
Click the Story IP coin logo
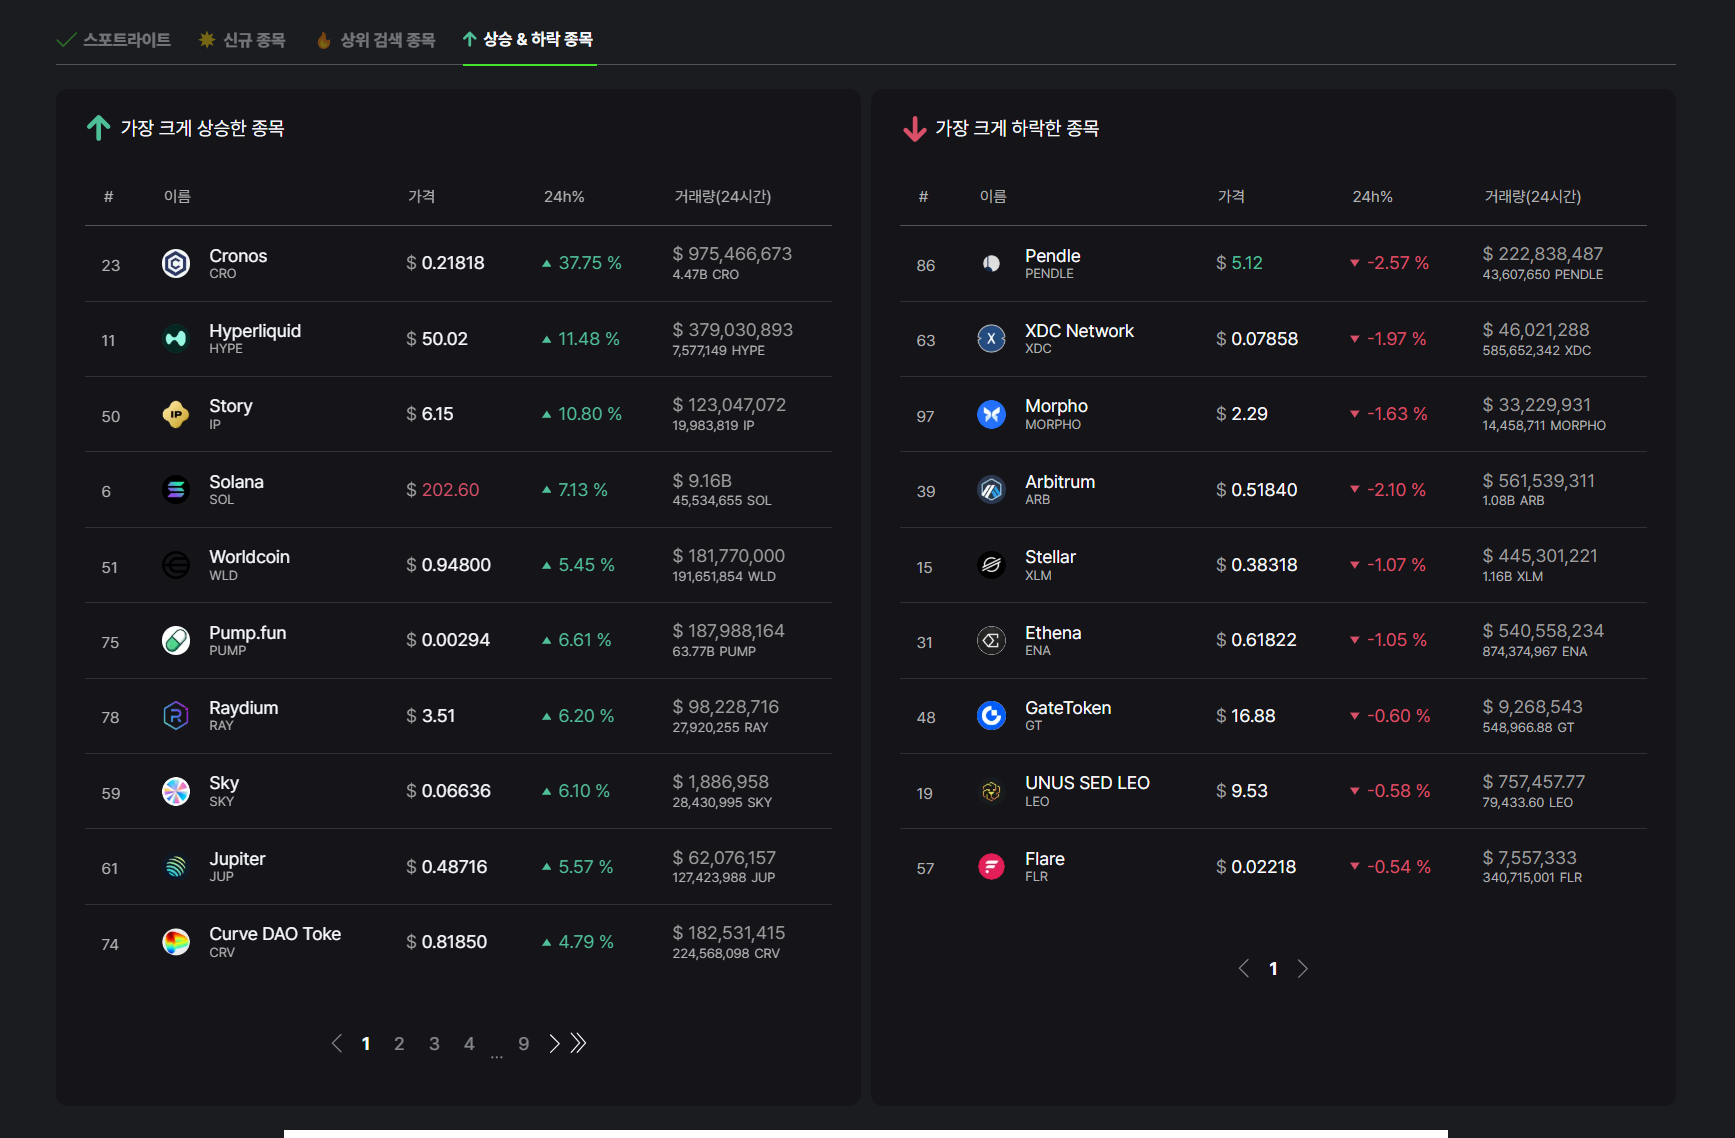tap(176, 414)
